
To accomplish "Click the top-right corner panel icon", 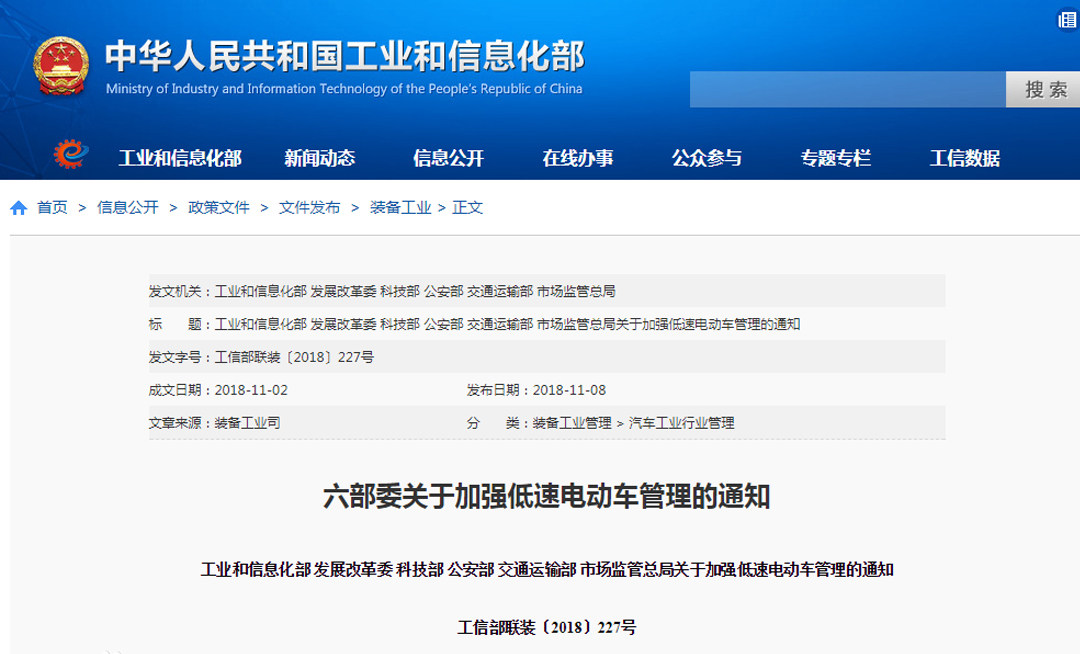I will [x=1067, y=20].
